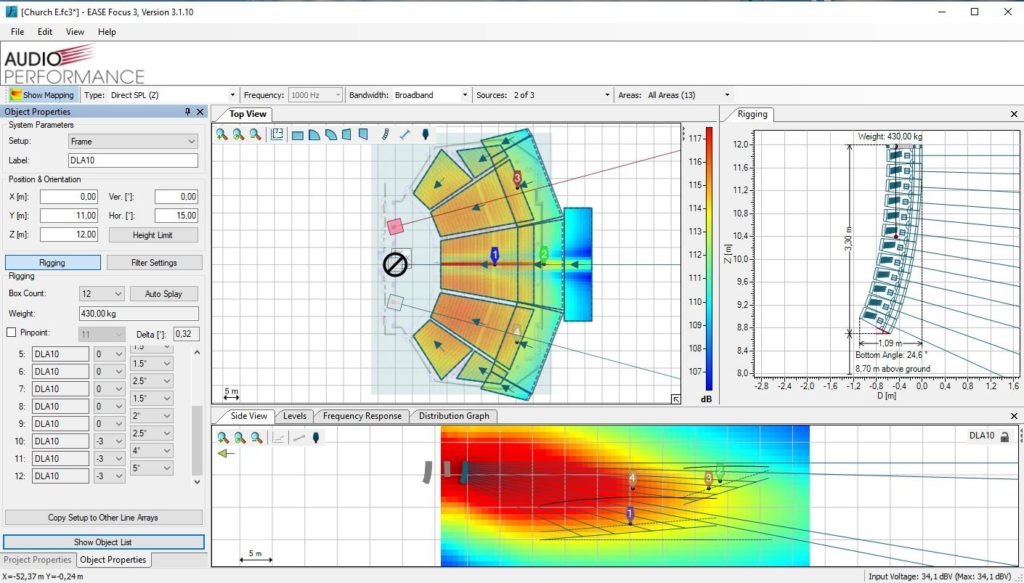This screenshot has height=583, width=1024.
Task: Toggle the Show Mapping button
Action: (41, 95)
